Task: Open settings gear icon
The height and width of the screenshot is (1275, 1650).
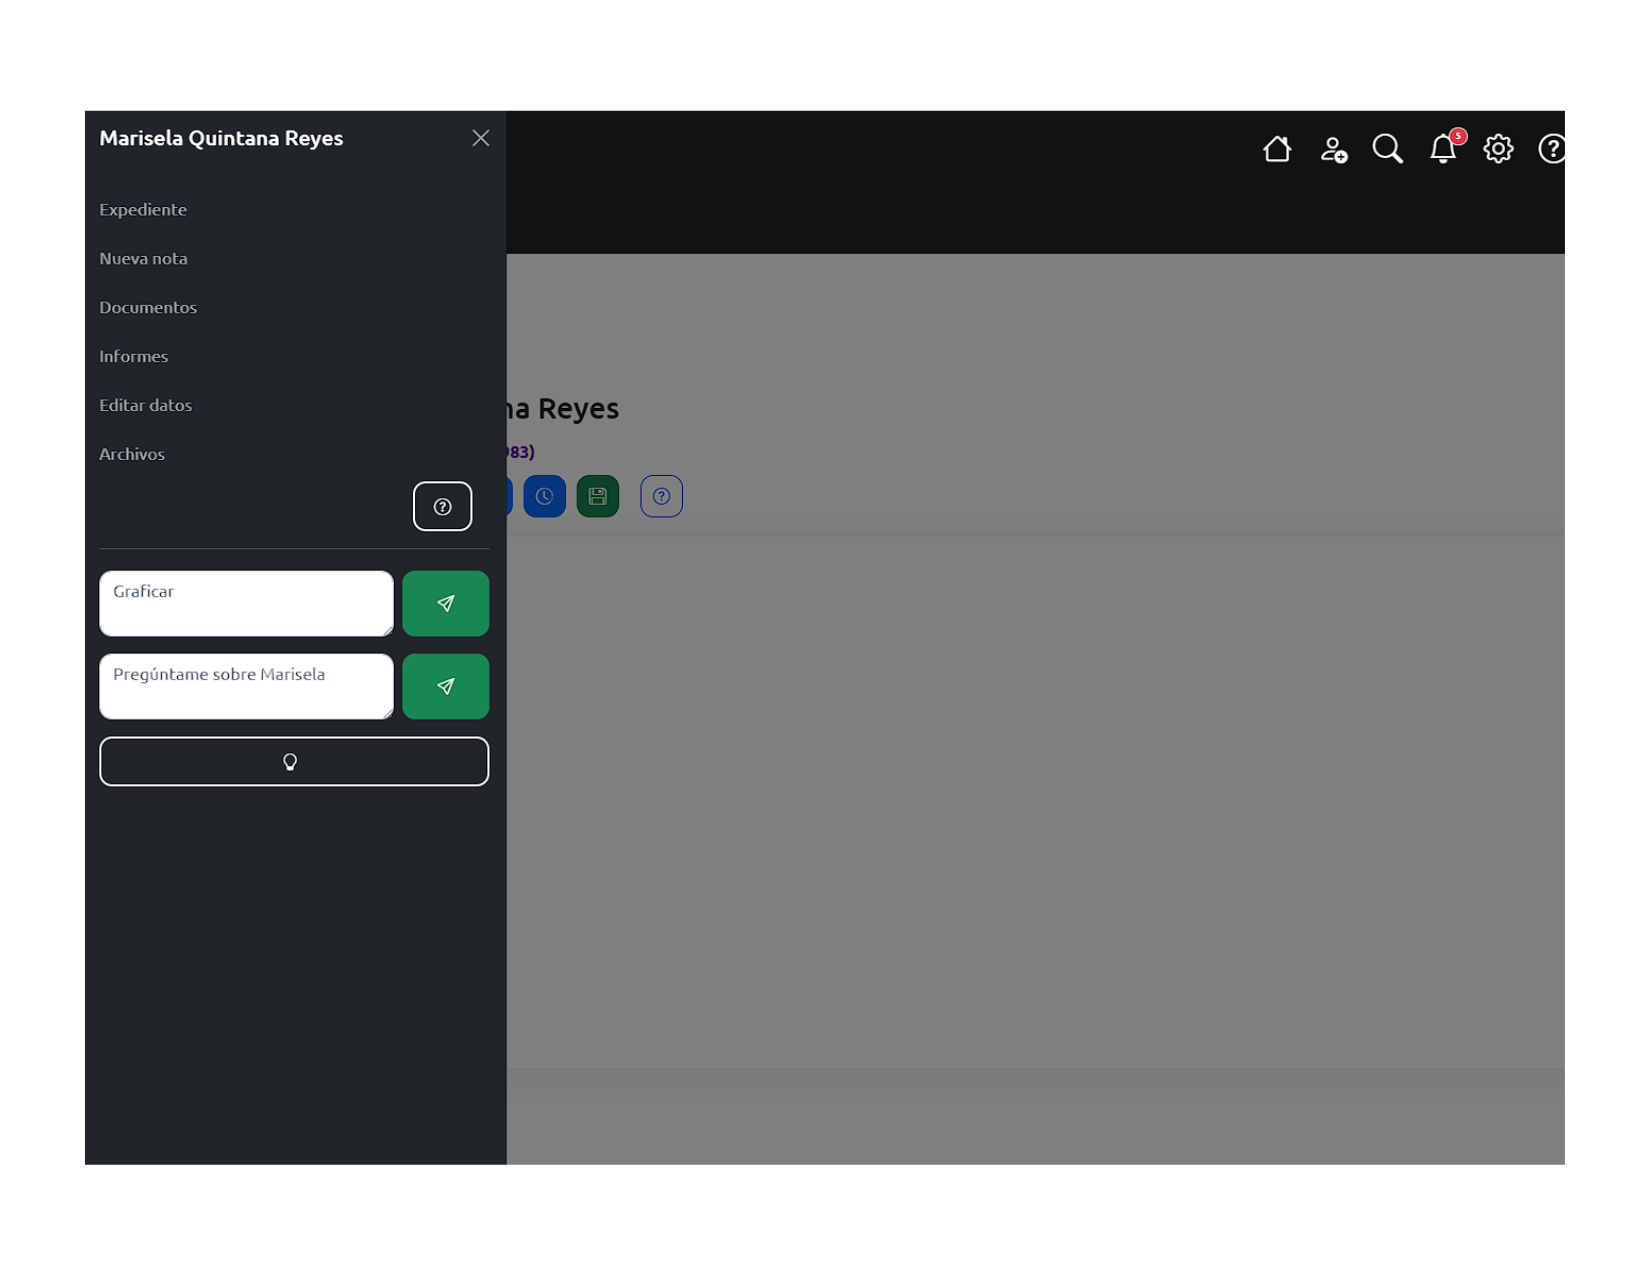Action: [x=1497, y=149]
